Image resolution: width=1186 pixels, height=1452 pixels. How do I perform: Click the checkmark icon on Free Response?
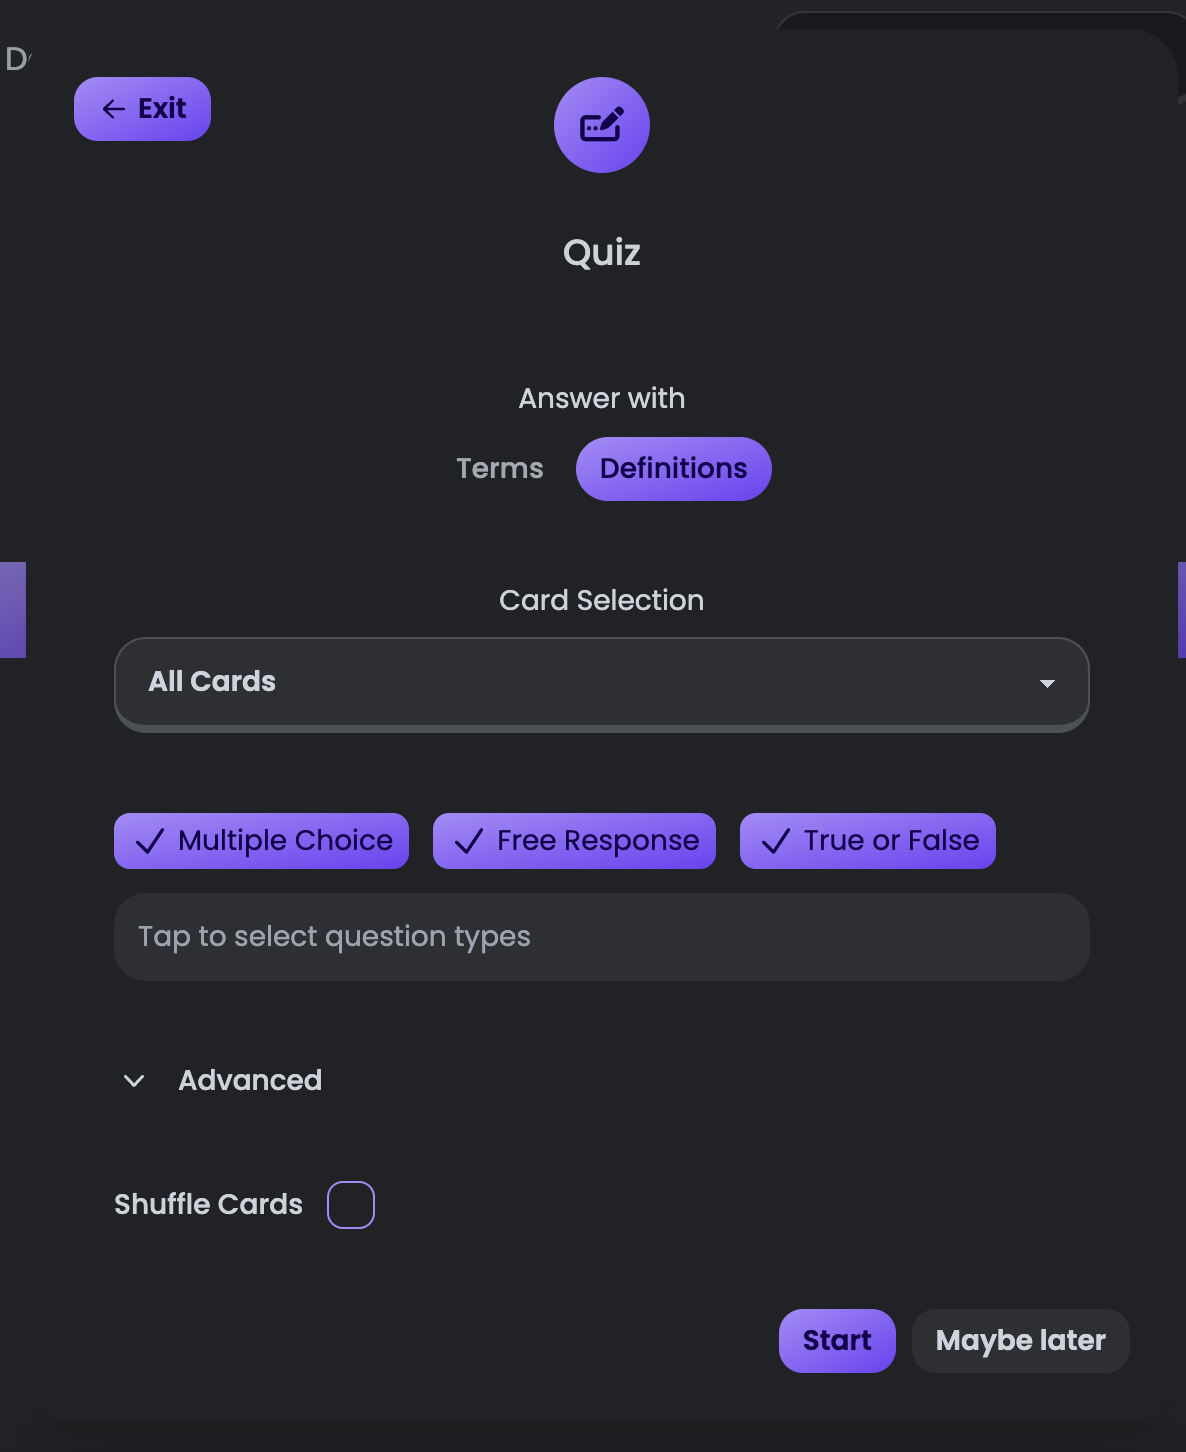pyautogui.click(x=468, y=841)
